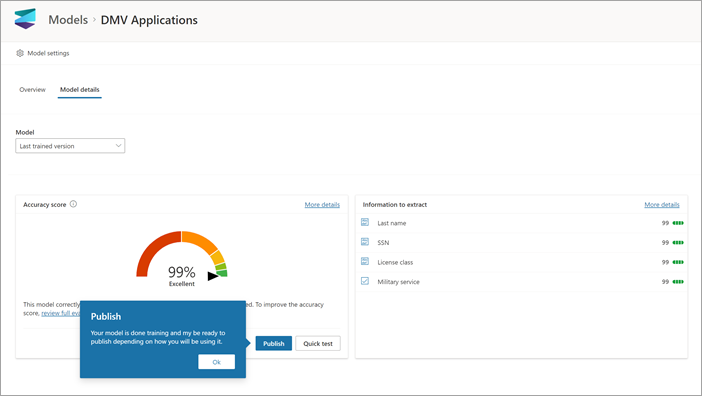
Task: Click the Military service score value 99
Action: tap(665, 282)
